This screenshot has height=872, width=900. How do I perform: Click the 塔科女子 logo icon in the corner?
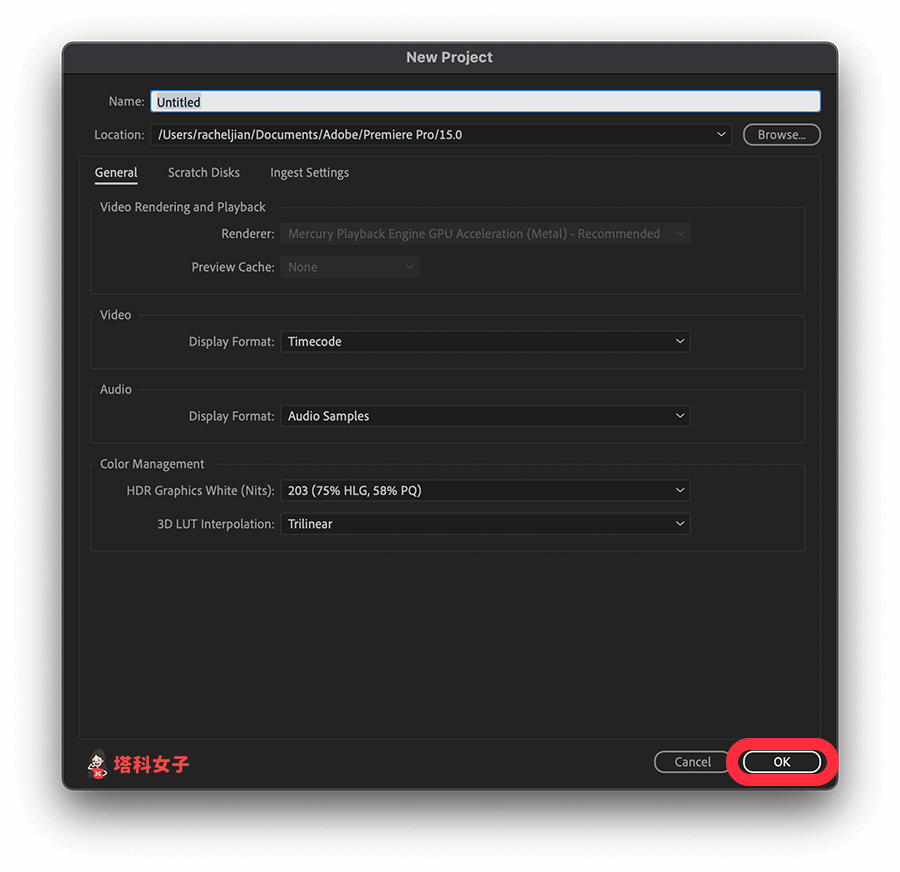[x=96, y=764]
